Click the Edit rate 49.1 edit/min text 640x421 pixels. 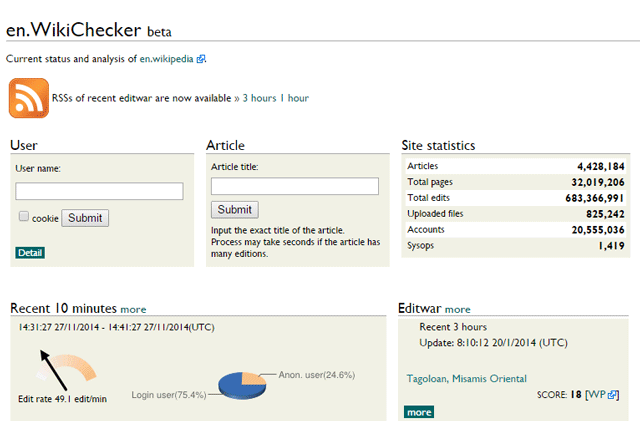pyautogui.click(x=62, y=399)
